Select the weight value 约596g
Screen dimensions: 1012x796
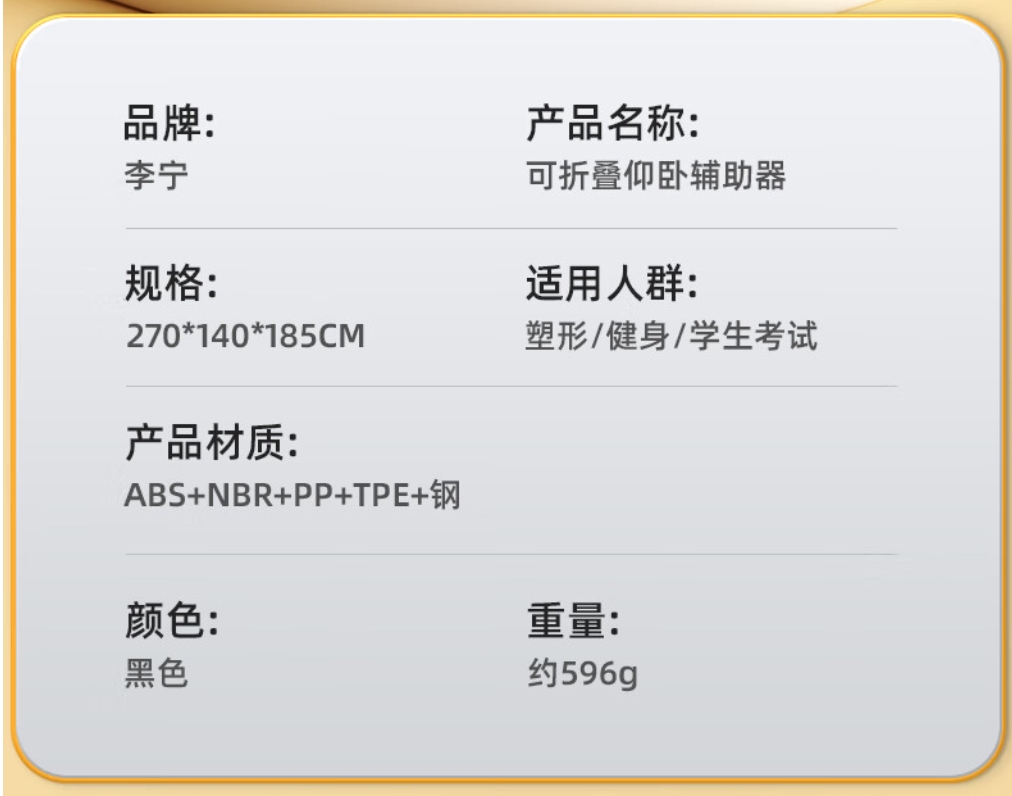583,673
